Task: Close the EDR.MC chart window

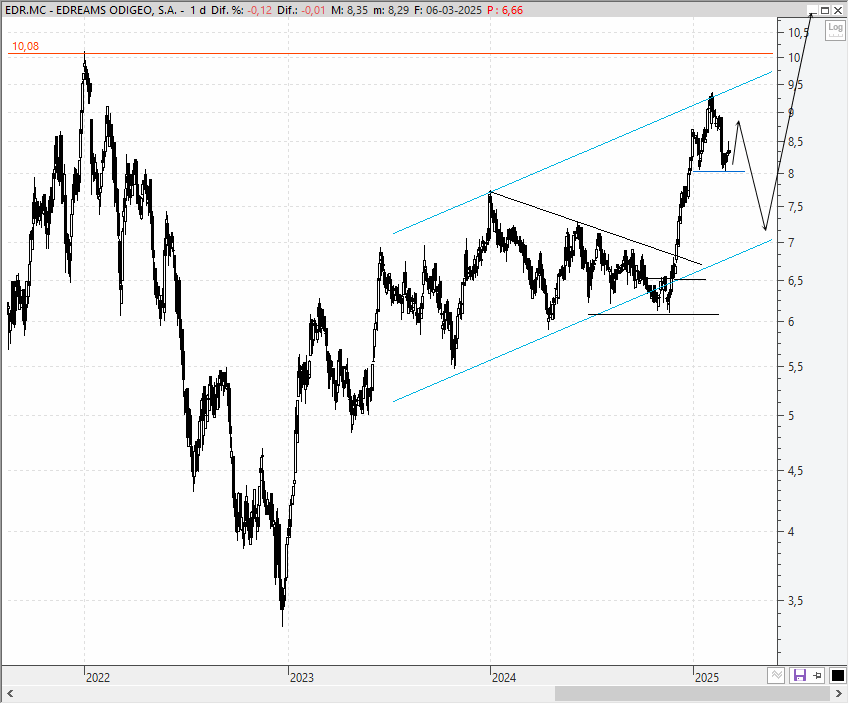Action: (838, 10)
